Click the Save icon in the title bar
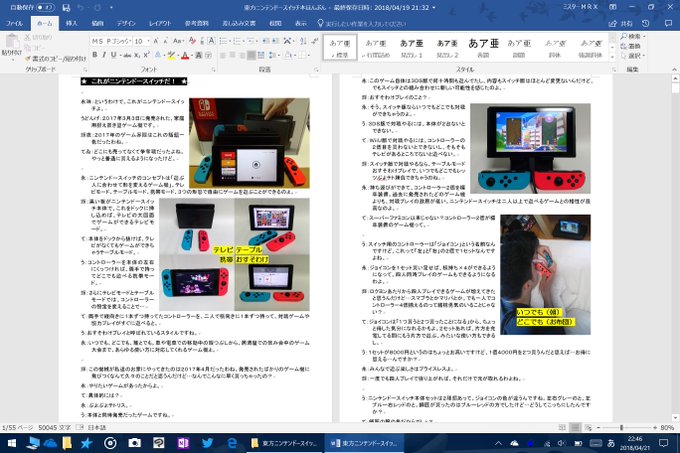Image resolution: width=680 pixels, height=453 pixels. pyautogui.click(x=66, y=7)
